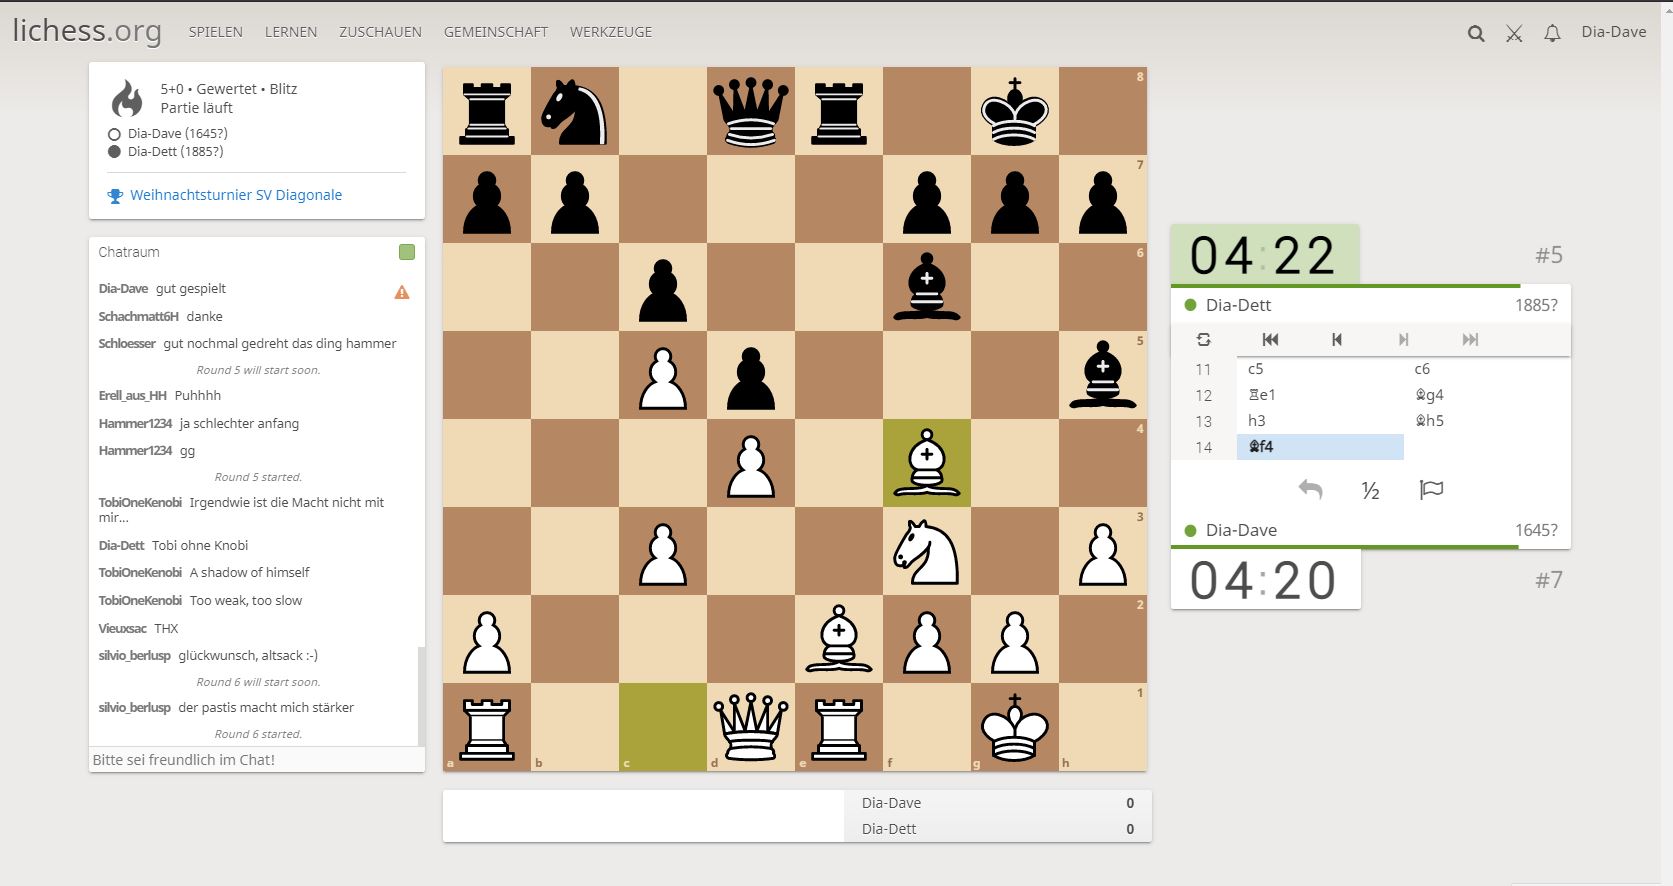1673x886 pixels.
Task: Propose a takeback with the arrow icon
Action: [x=1310, y=490]
